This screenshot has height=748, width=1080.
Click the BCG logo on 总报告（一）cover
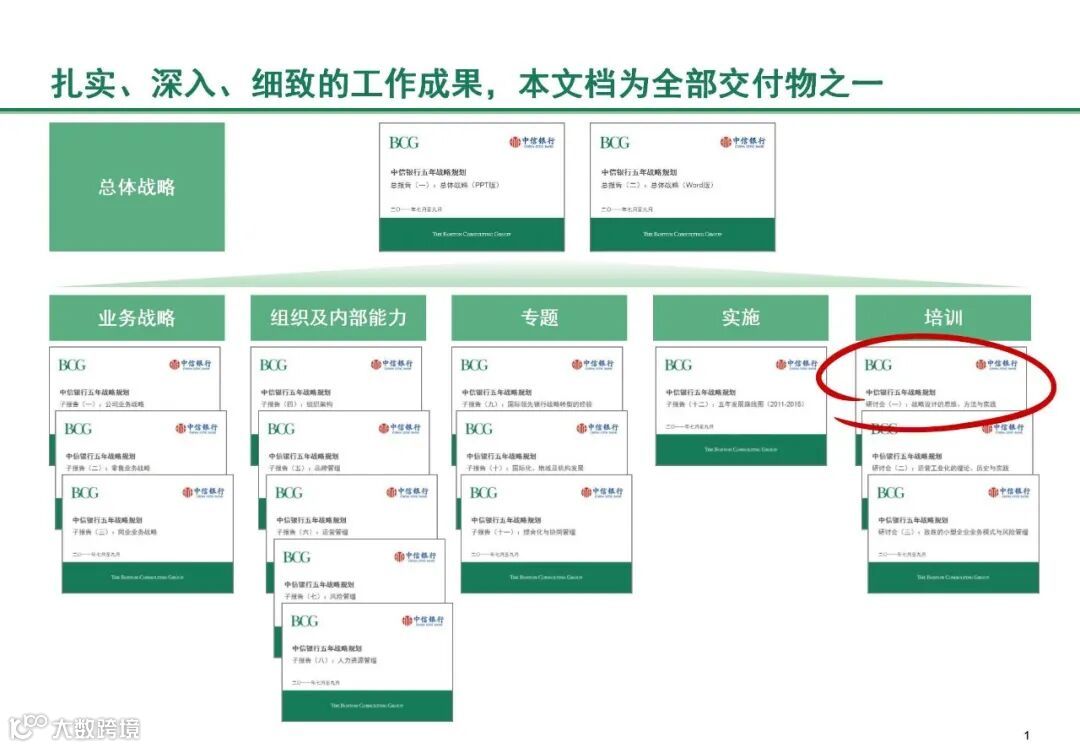click(404, 143)
